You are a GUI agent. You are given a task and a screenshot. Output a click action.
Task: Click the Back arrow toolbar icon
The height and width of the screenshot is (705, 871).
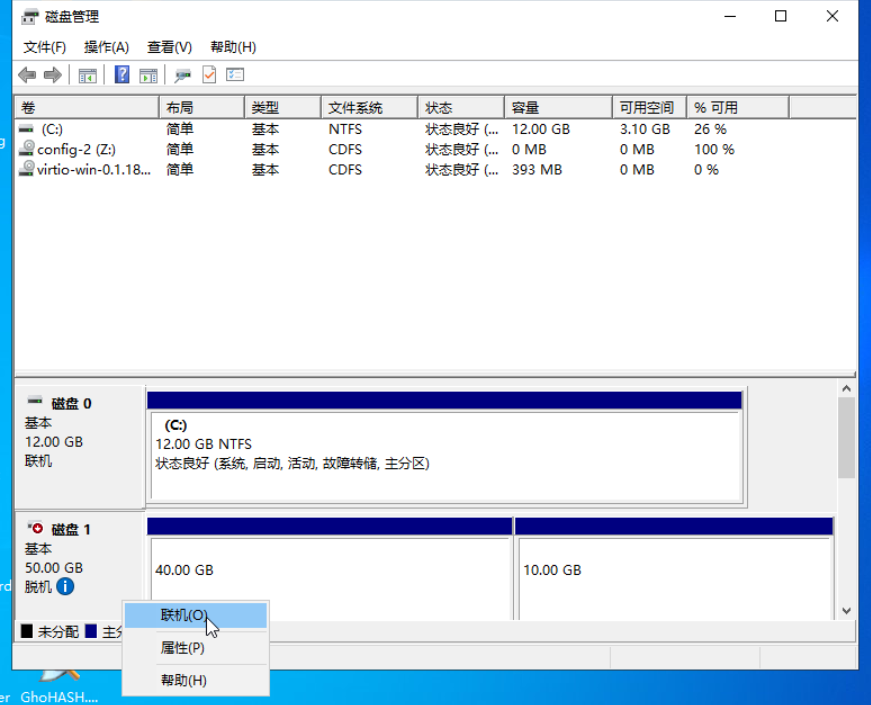coord(27,75)
